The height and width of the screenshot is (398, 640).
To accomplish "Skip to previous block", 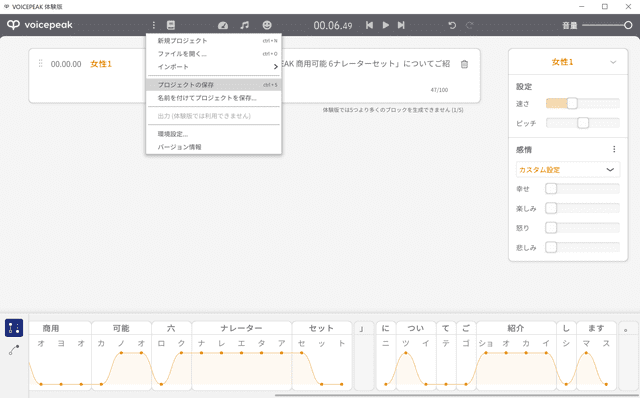I will pos(369,25).
